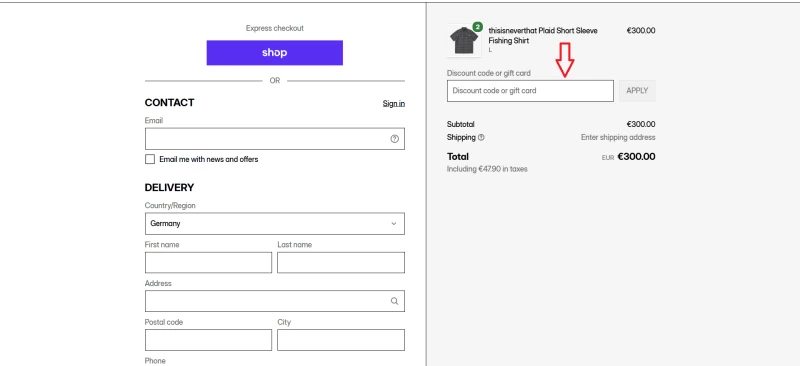
Task: Click the 'Express checkout' label
Action: pos(274,28)
